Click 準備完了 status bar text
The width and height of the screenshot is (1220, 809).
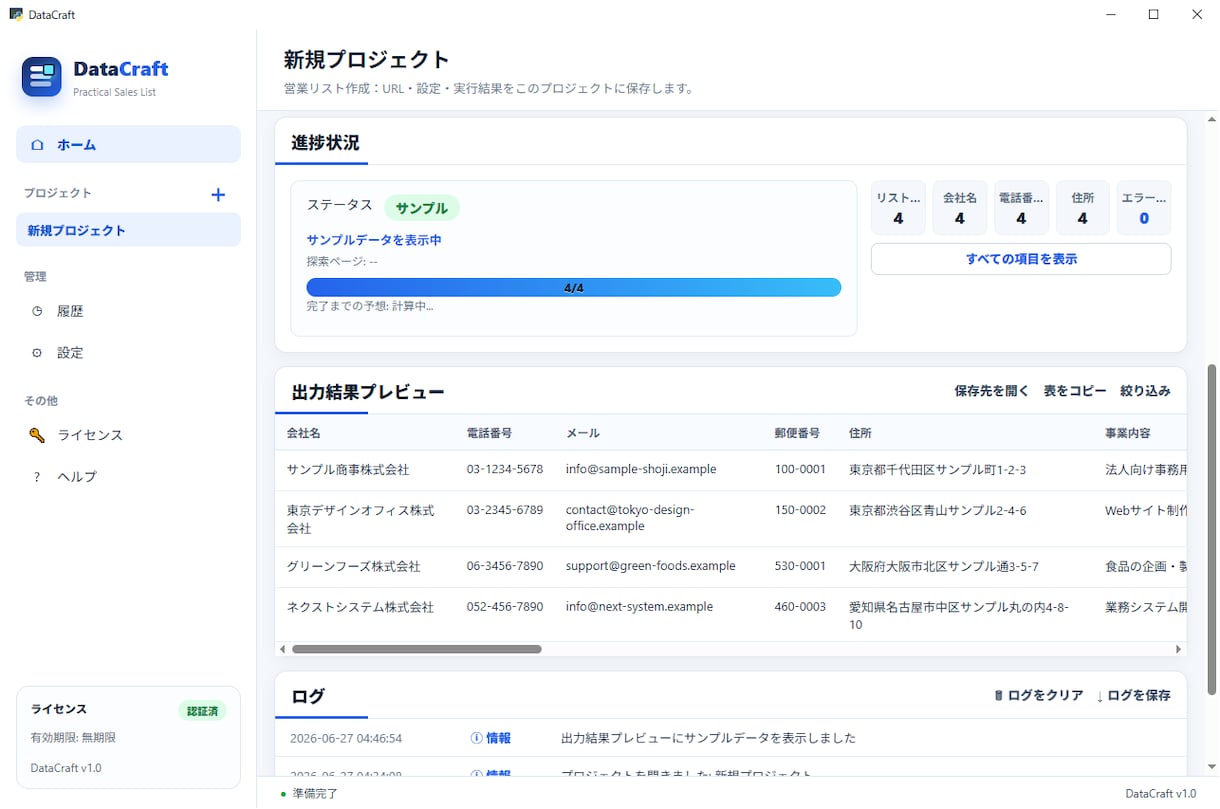pyautogui.click(x=315, y=794)
